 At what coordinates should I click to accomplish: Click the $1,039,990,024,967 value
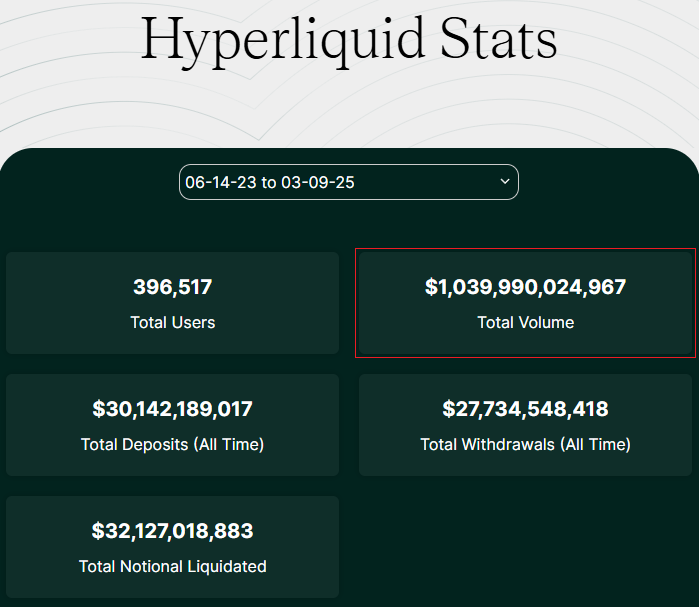click(x=525, y=287)
